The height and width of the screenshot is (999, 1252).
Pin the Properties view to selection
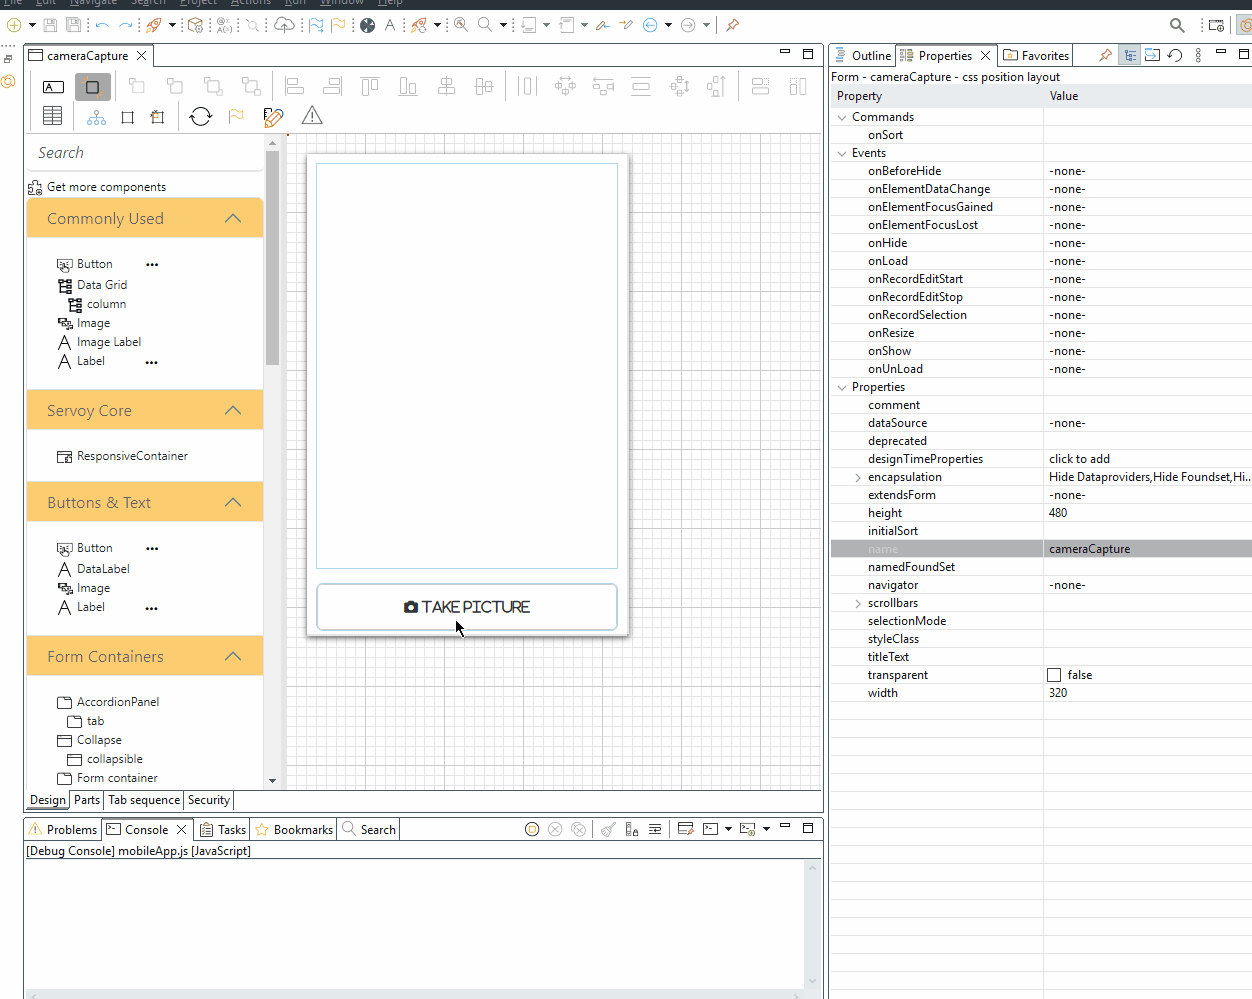[1105, 56]
